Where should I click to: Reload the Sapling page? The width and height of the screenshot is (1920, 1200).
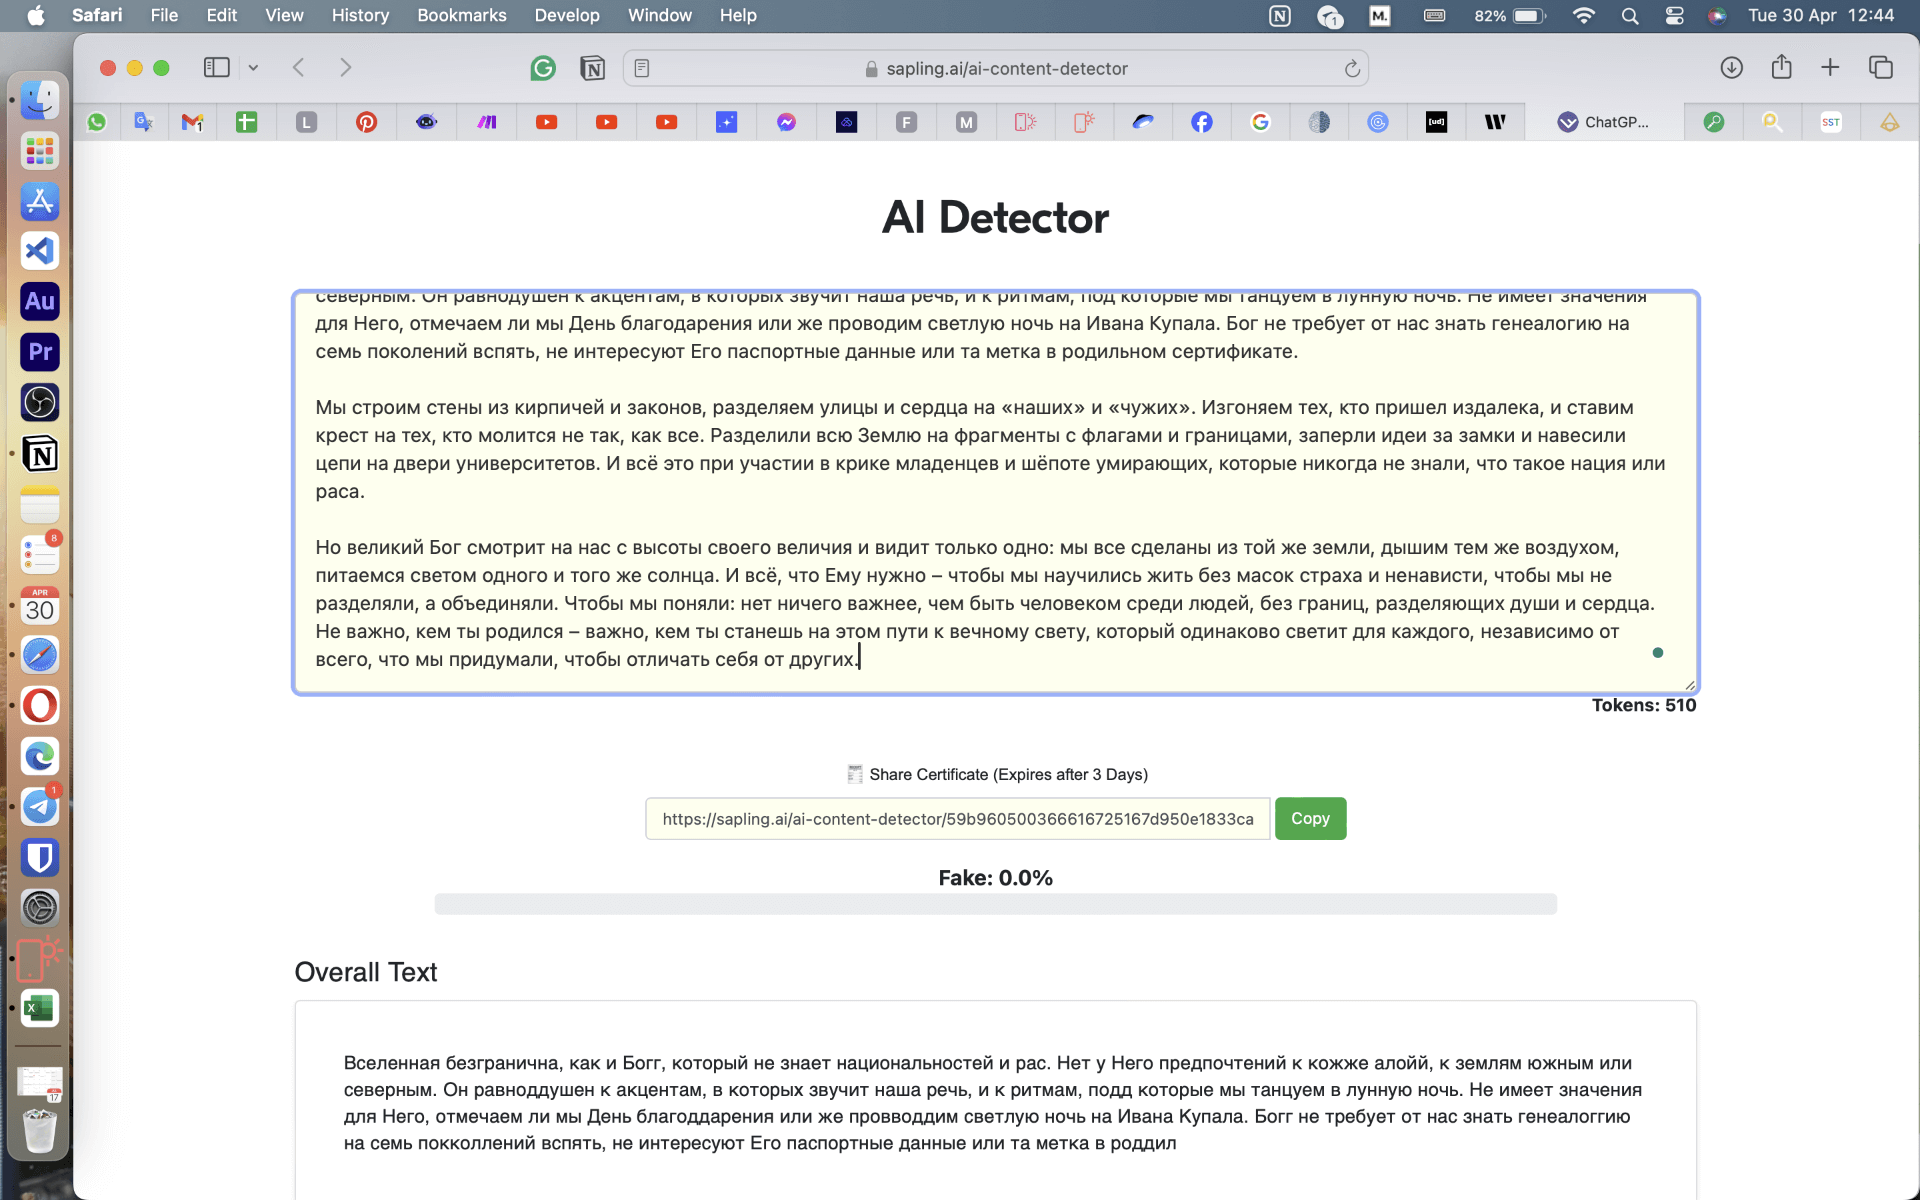1352,68
